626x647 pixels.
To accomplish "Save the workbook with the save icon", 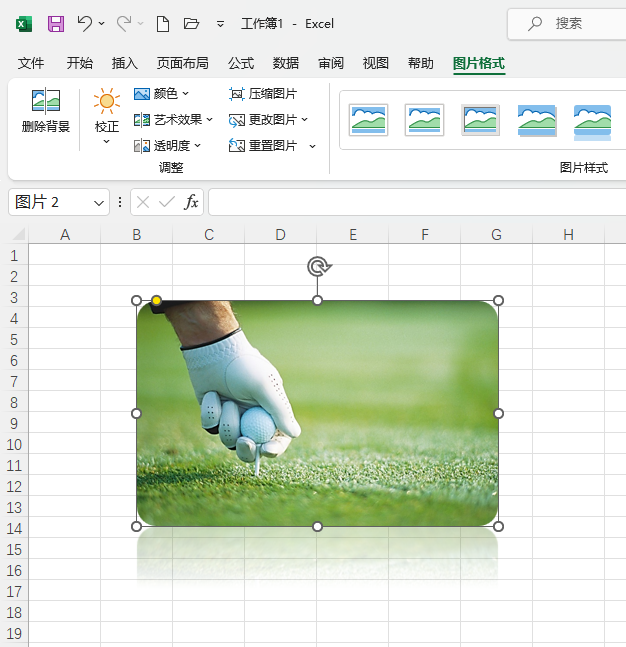I will 56,24.
